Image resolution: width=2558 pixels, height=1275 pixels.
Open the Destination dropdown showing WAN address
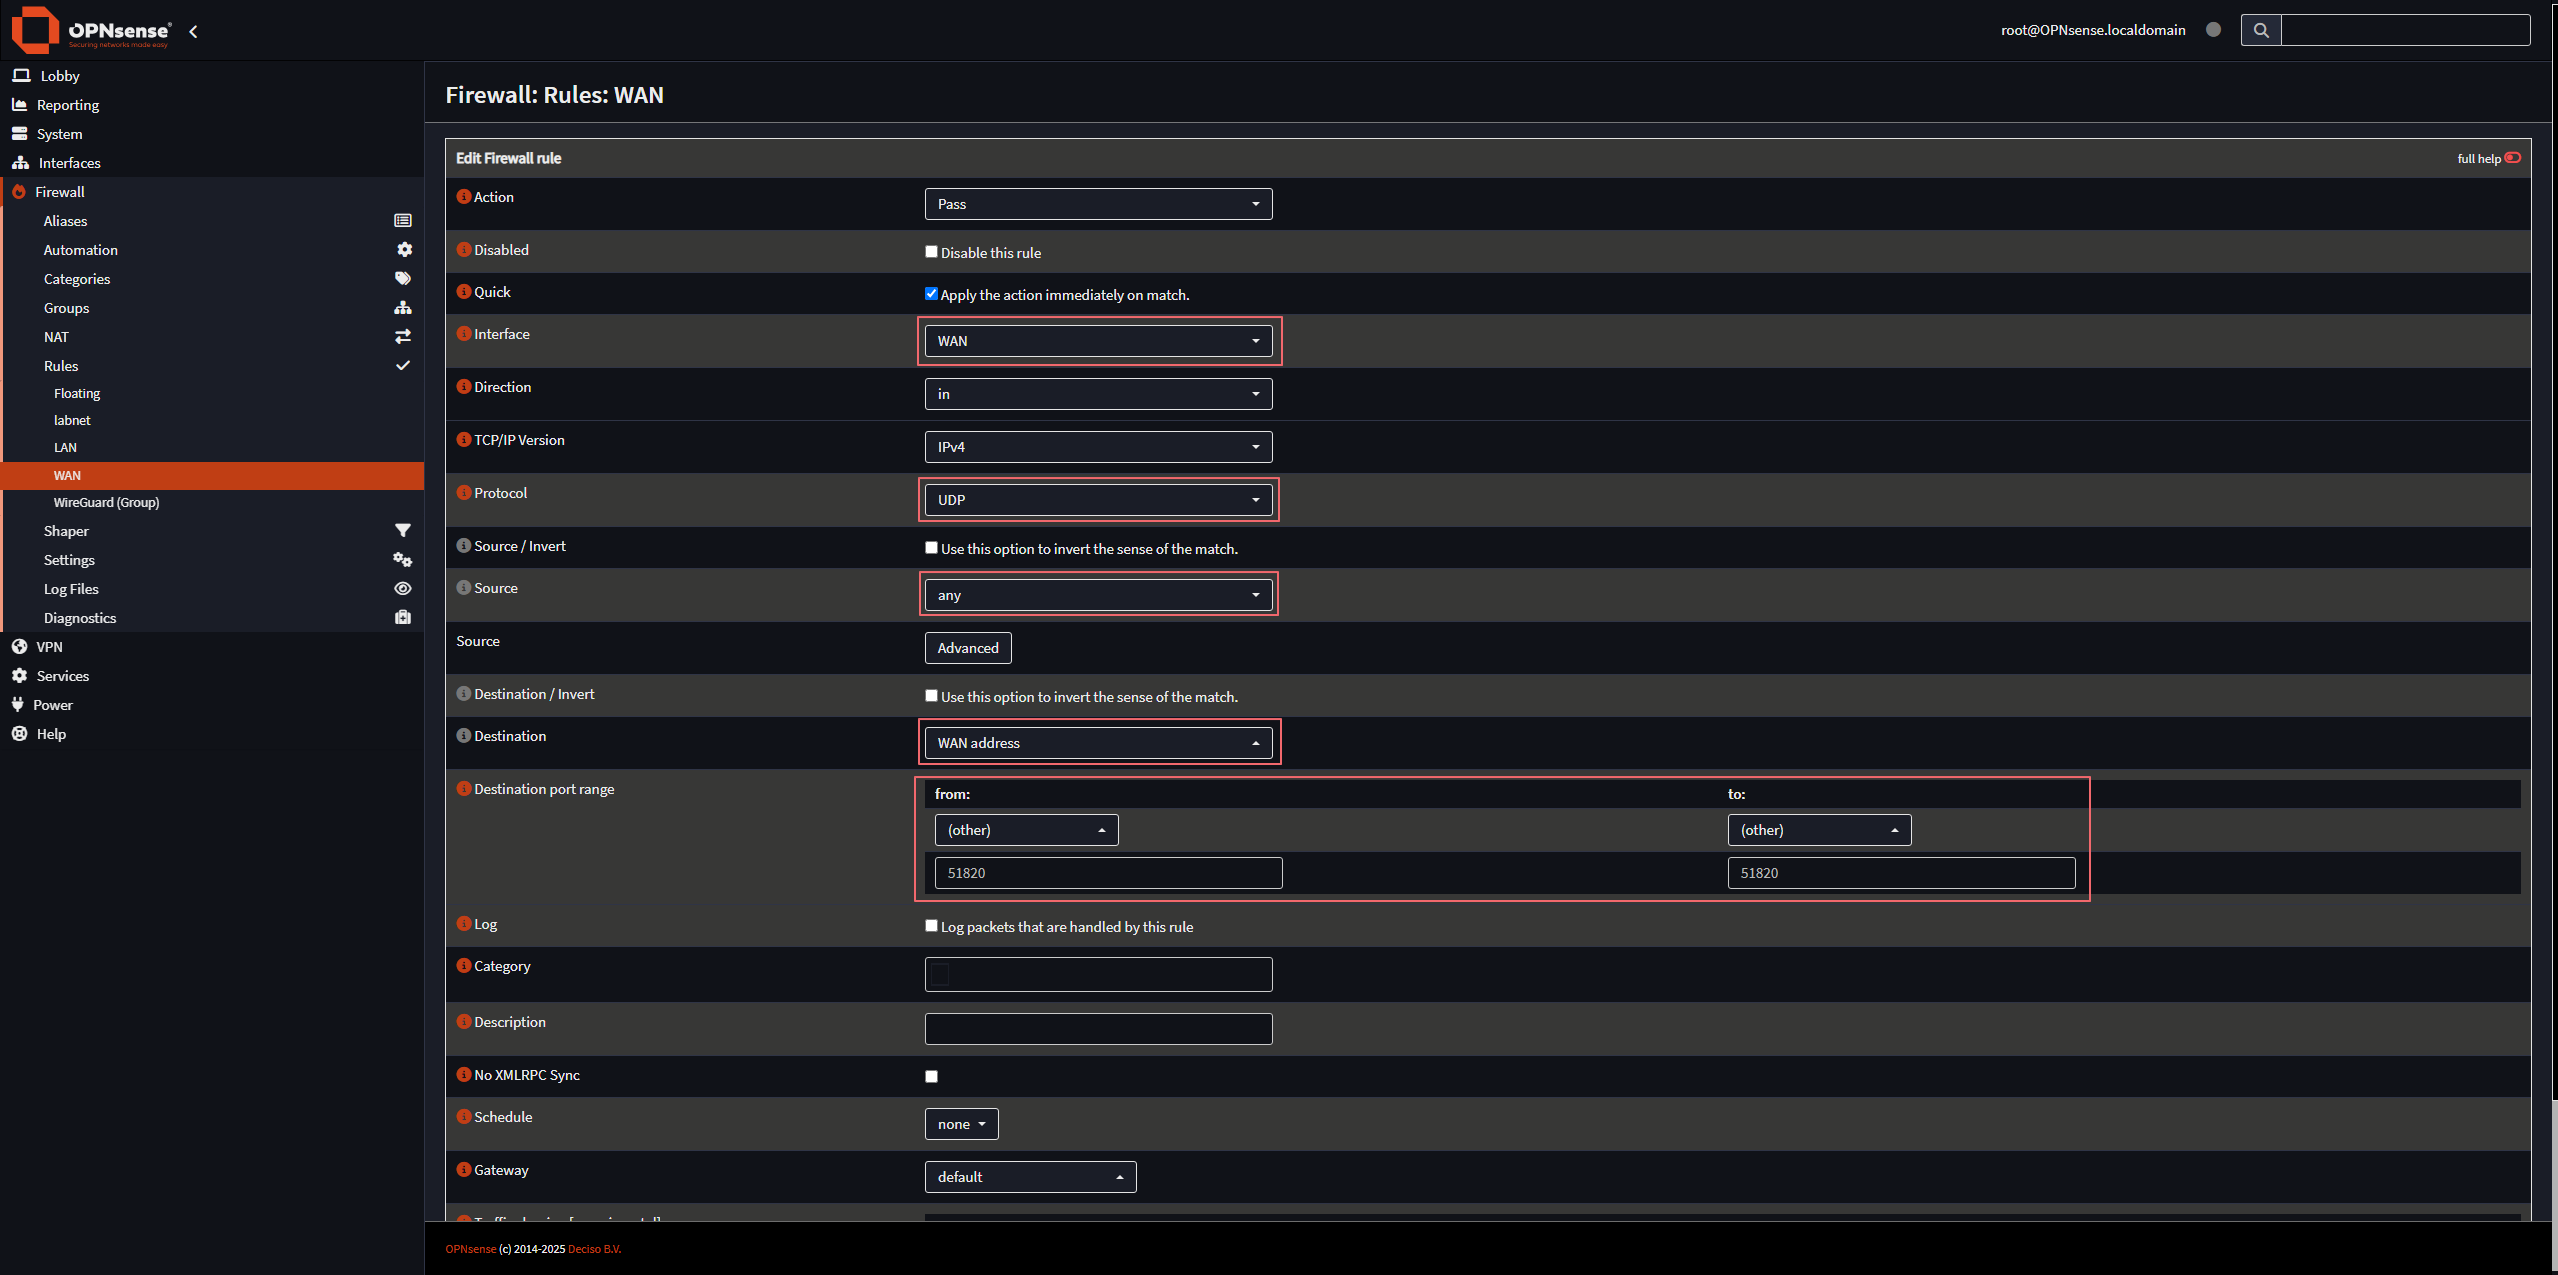[x=1098, y=742]
